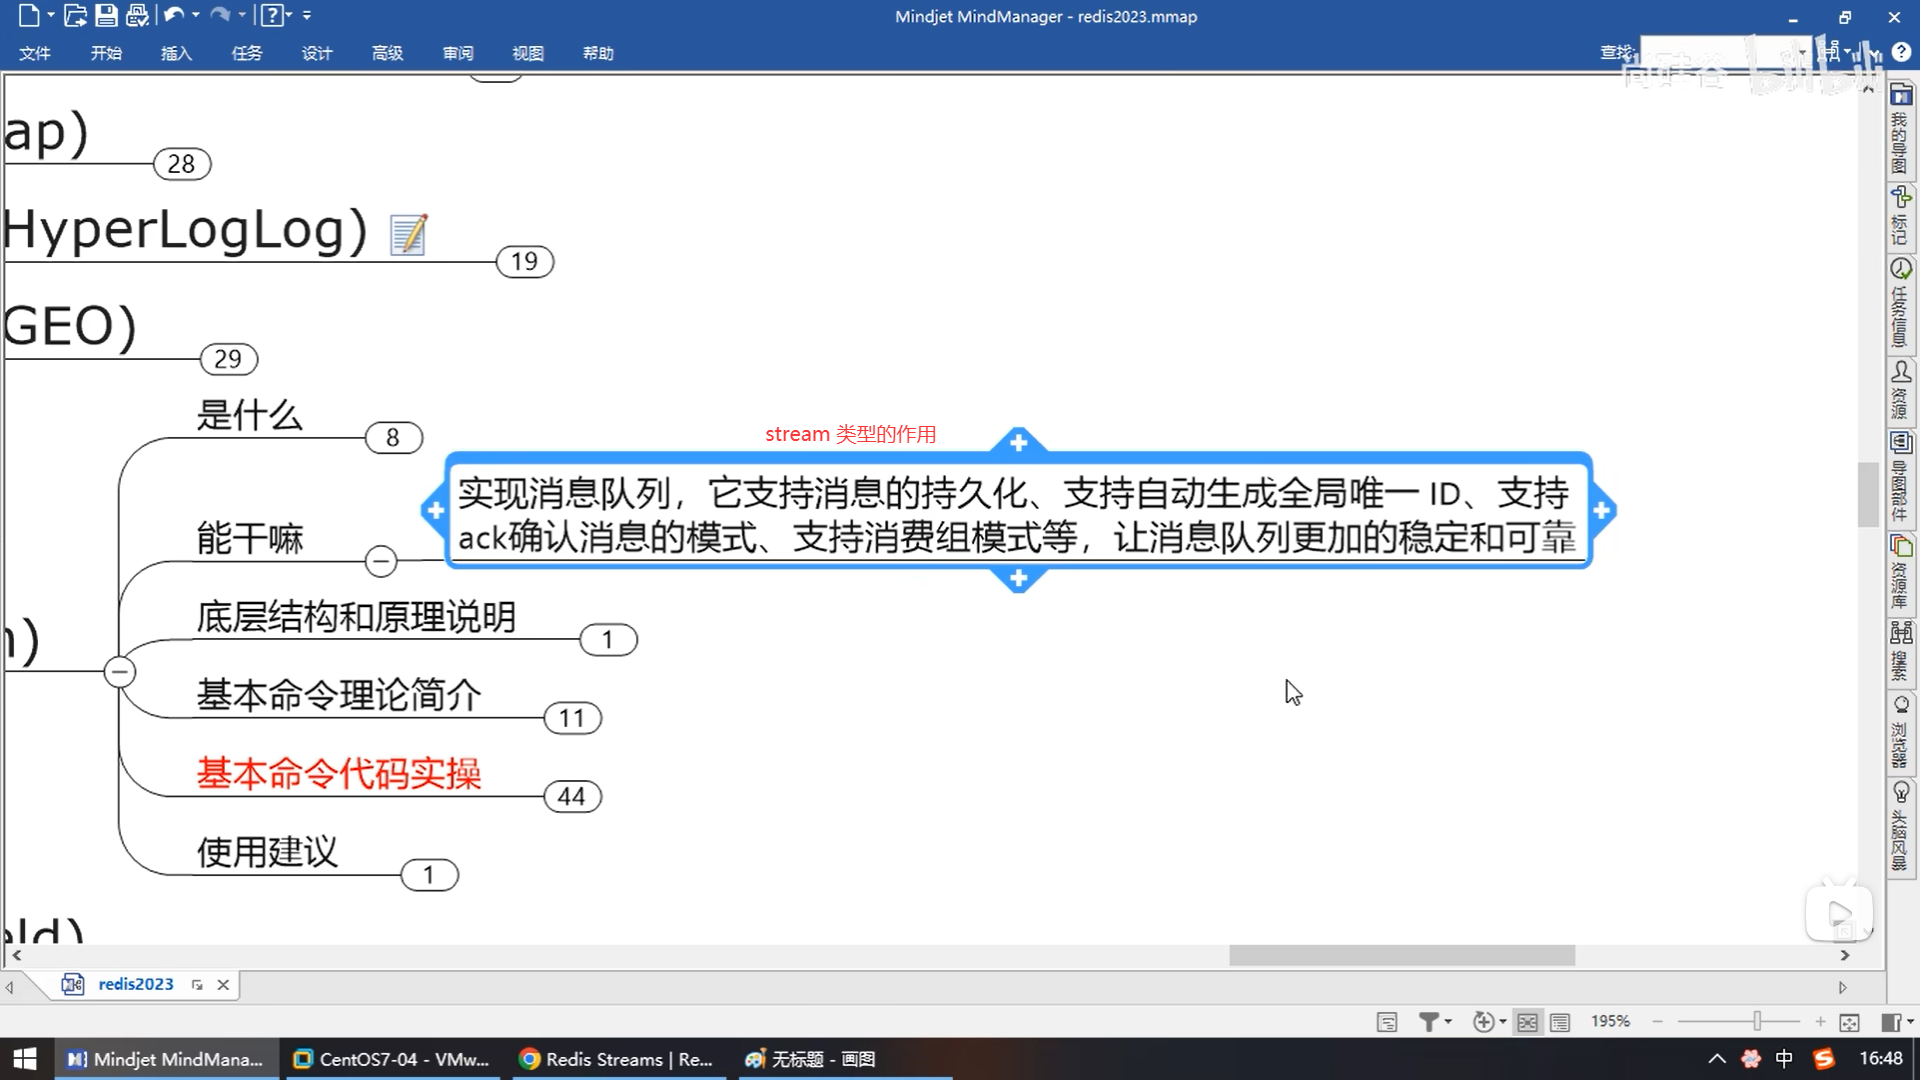The image size is (1920, 1080).
Task: Expand the 是什么 branch showing 8
Action: point(393,438)
